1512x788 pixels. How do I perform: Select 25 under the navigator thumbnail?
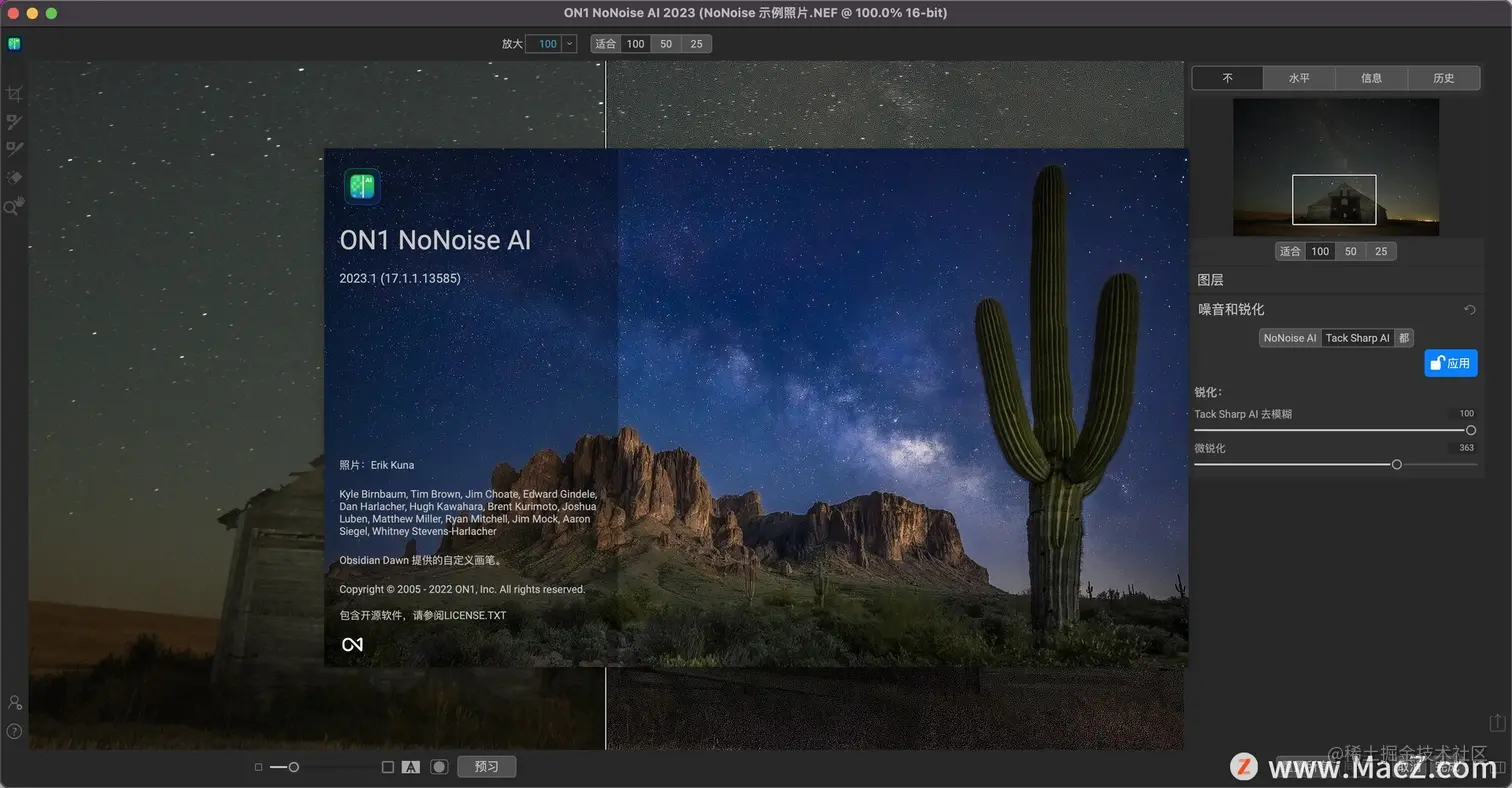(x=1381, y=251)
